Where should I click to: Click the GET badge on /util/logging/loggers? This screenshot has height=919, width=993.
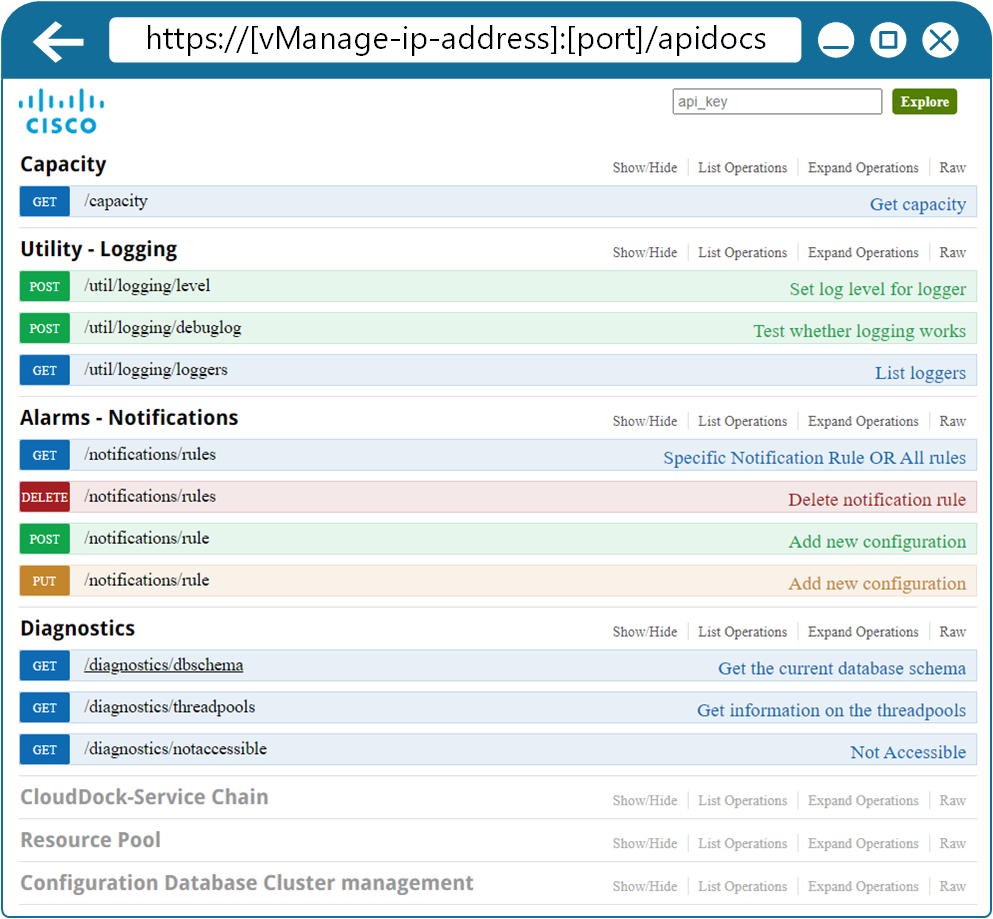coord(44,370)
